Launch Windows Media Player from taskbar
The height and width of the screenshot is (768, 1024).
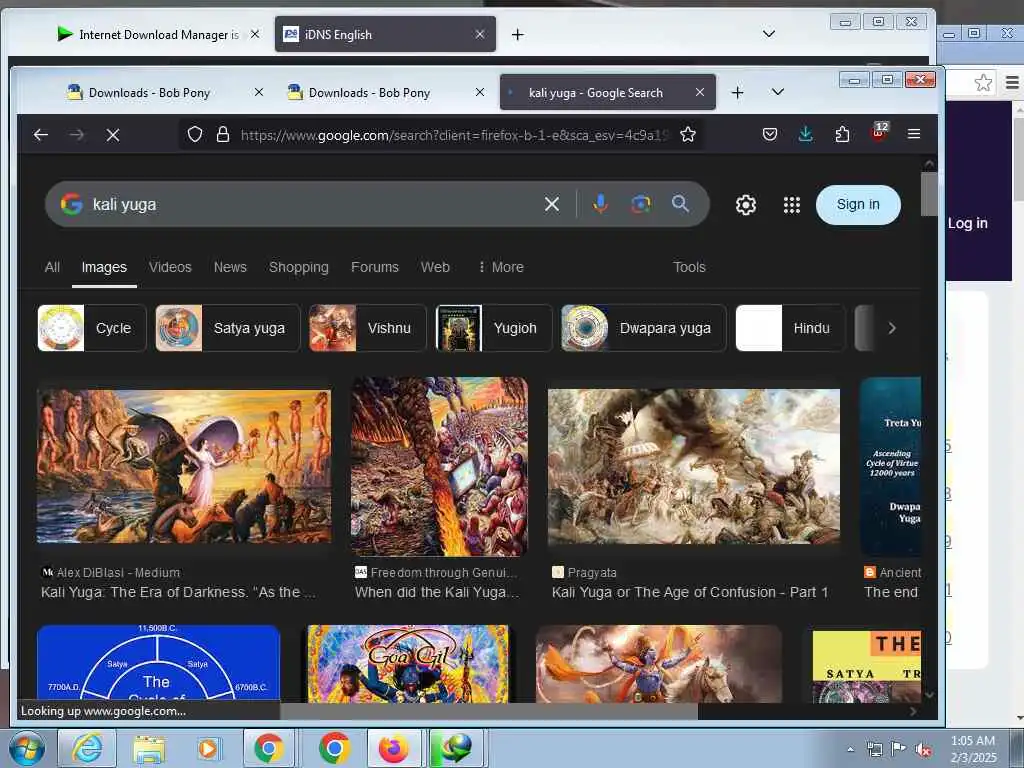click(208, 748)
